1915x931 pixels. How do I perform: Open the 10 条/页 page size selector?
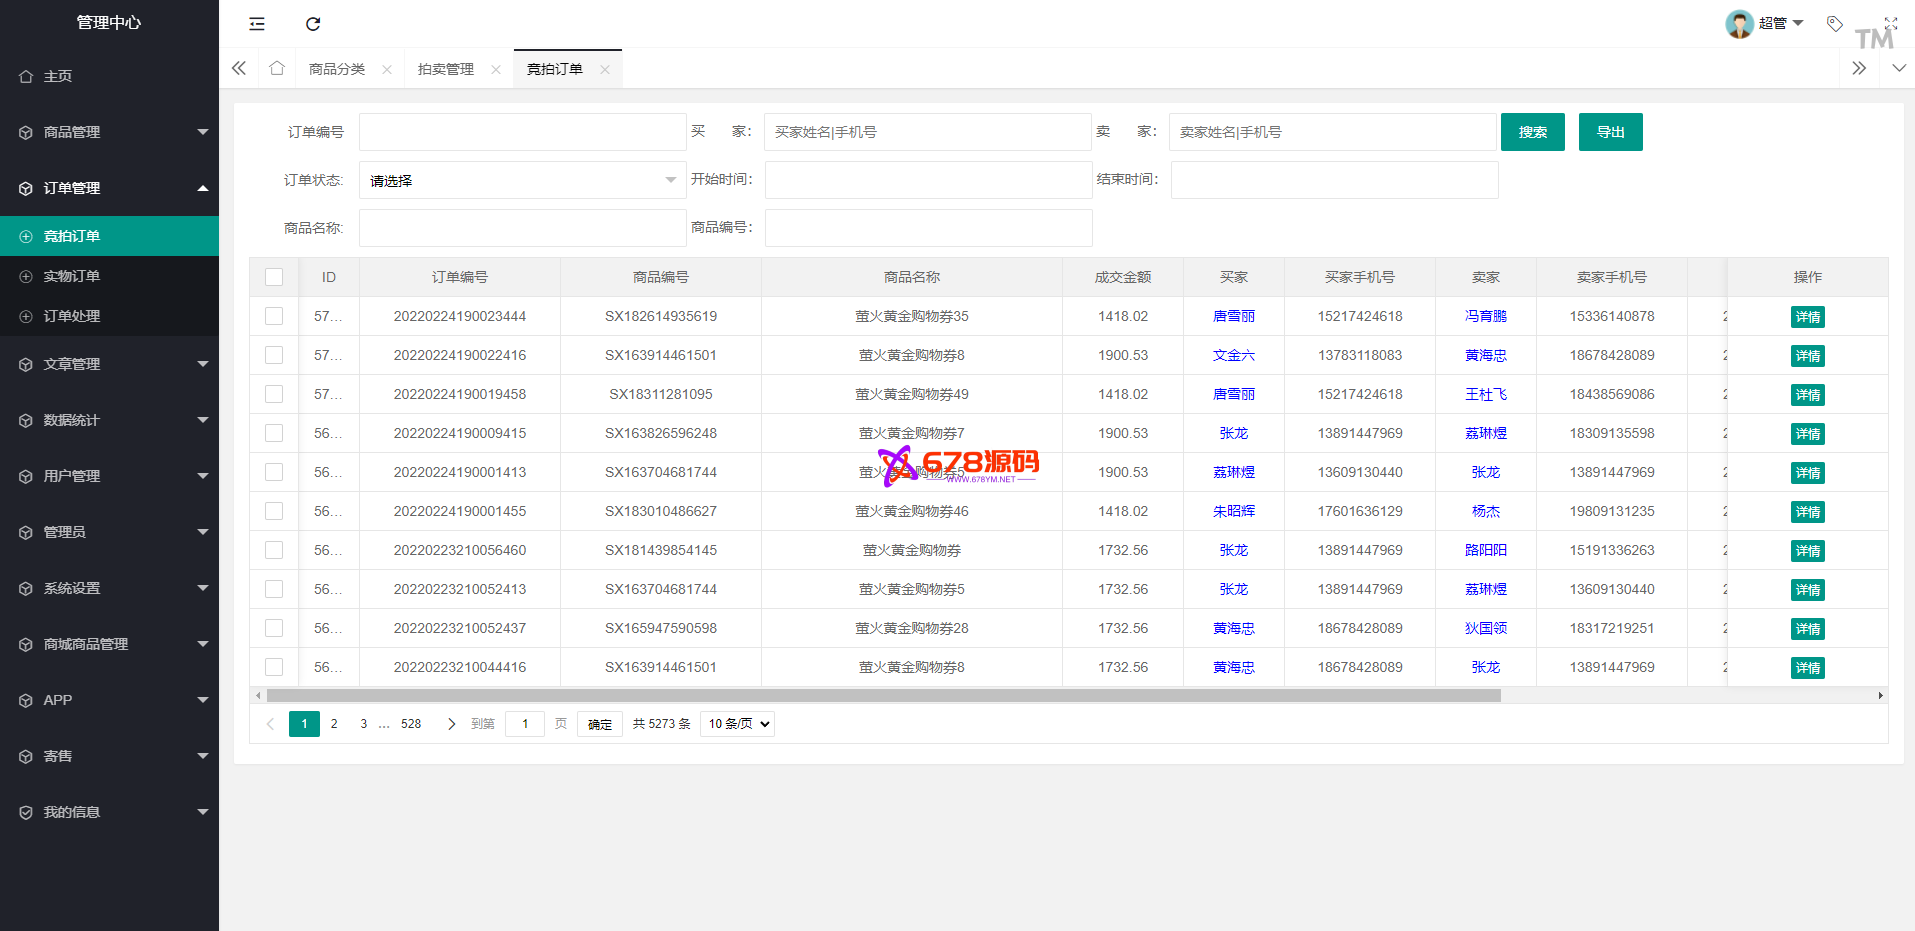(737, 724)
